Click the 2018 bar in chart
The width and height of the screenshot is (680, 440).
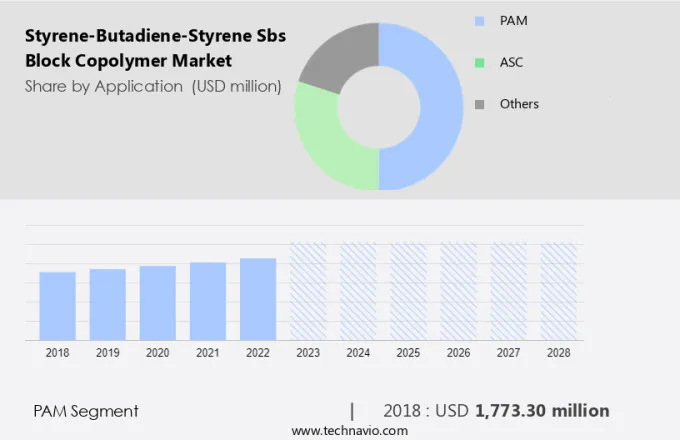[57, 306]
